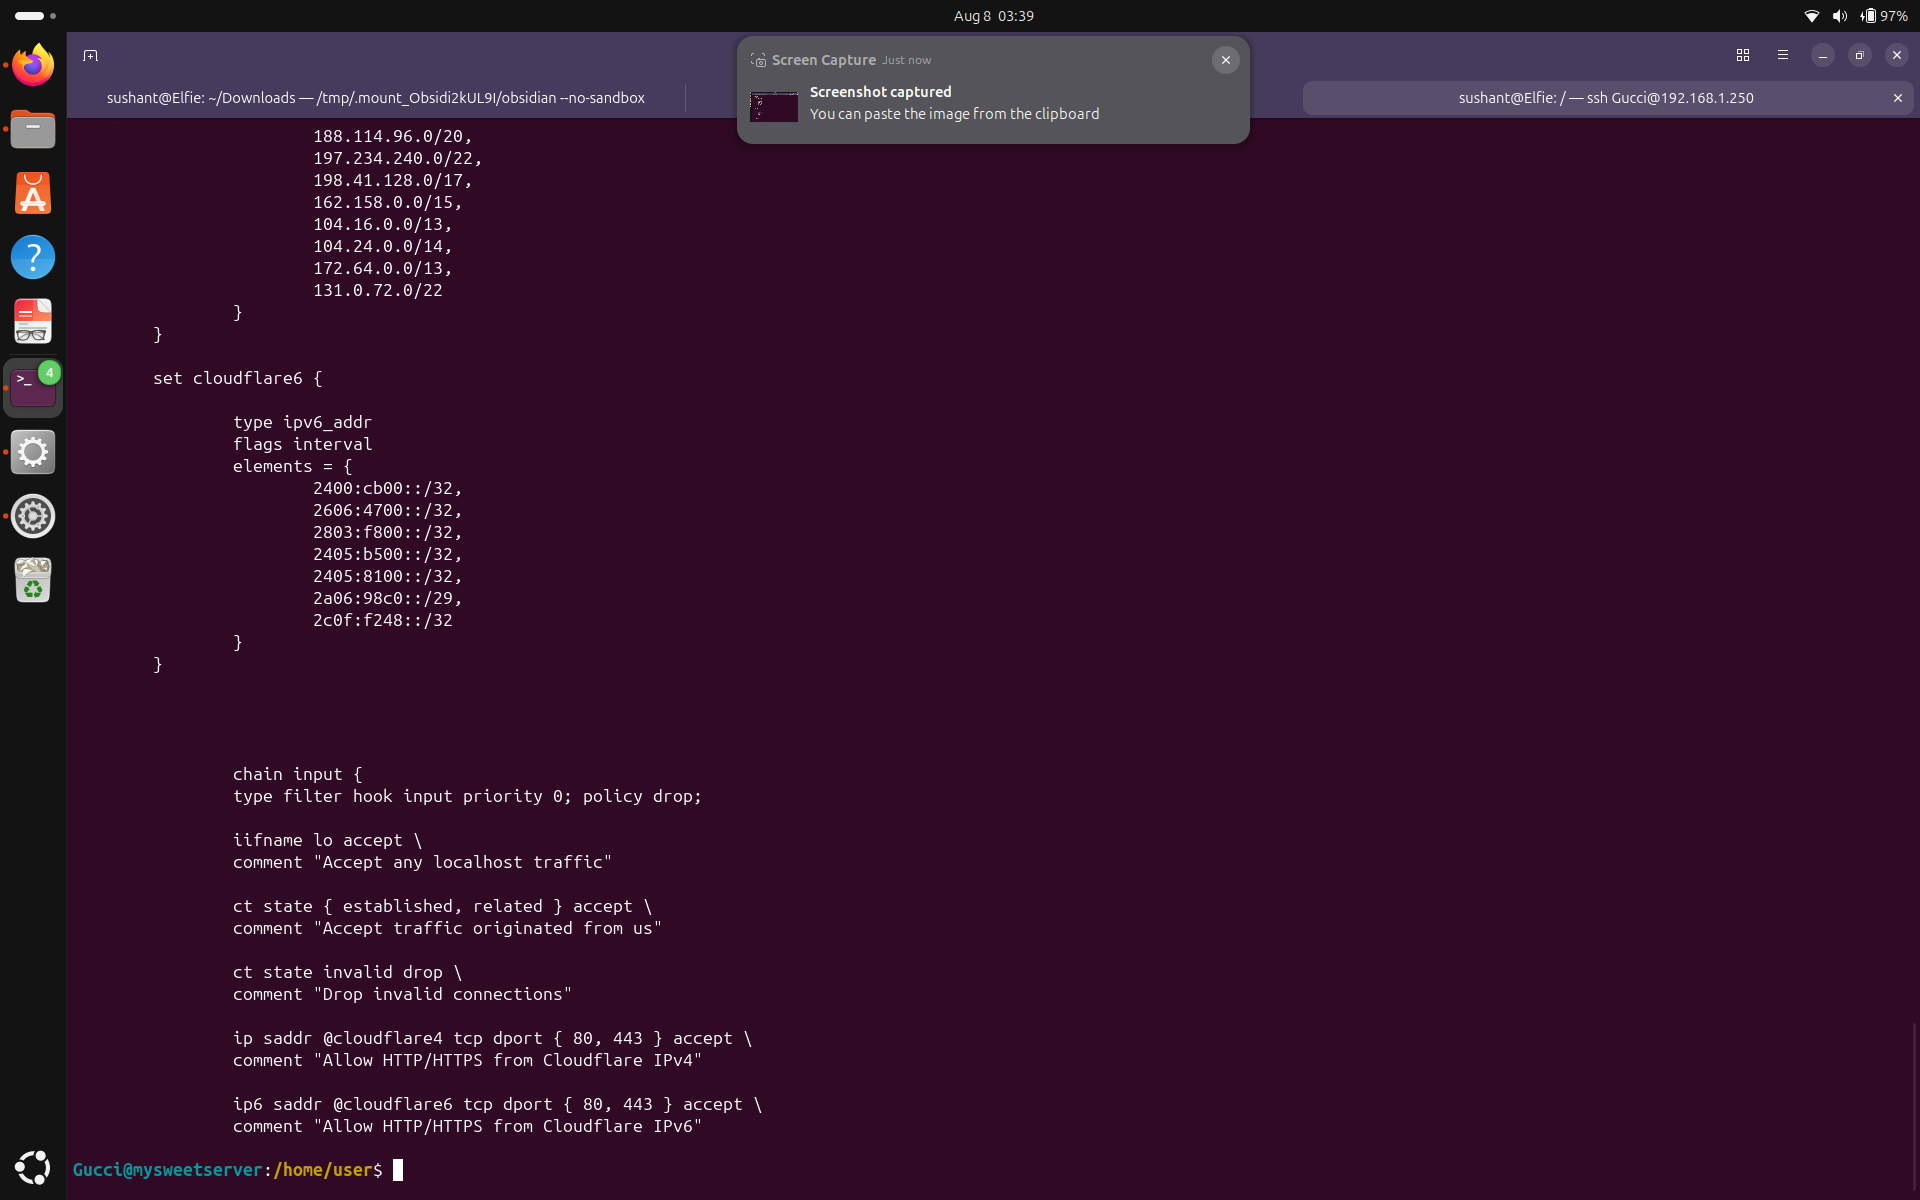Launch Firefox from the dock
Screen dimensions: 1920x1200
(33, 66)
